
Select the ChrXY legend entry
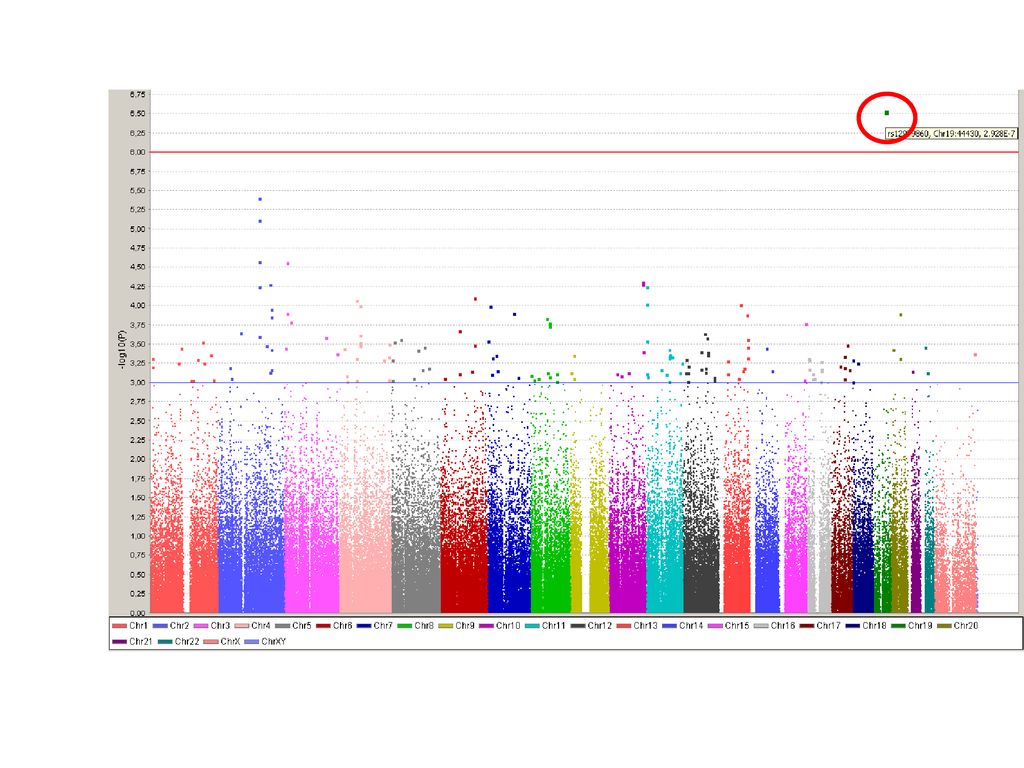(264, 641)
